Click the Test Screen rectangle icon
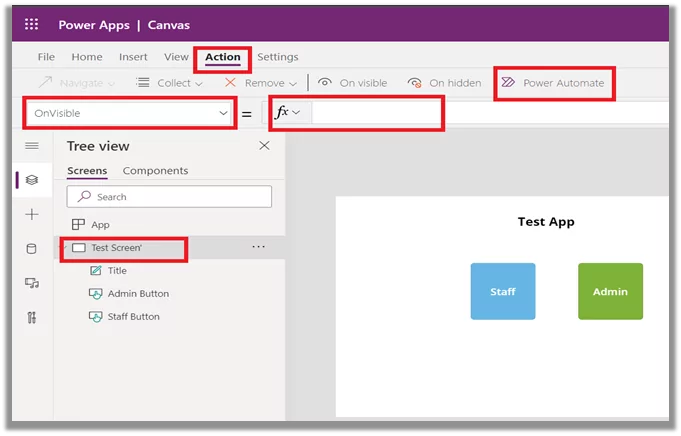The height and width of the screenshot is (436, 681). (79, 248)
